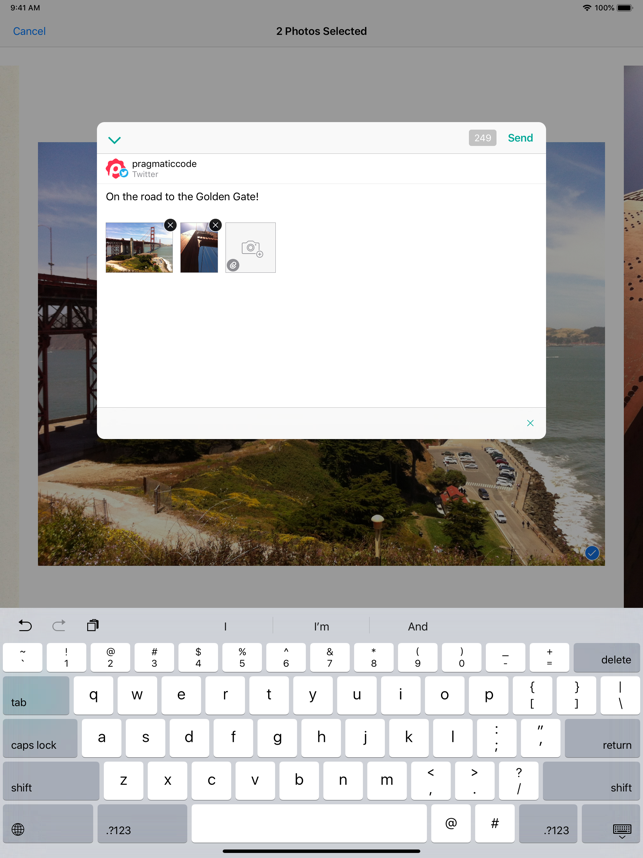Send the tweet
Image resolution: width=643 pixels, height=858 pixels.
tap(520, 138)
